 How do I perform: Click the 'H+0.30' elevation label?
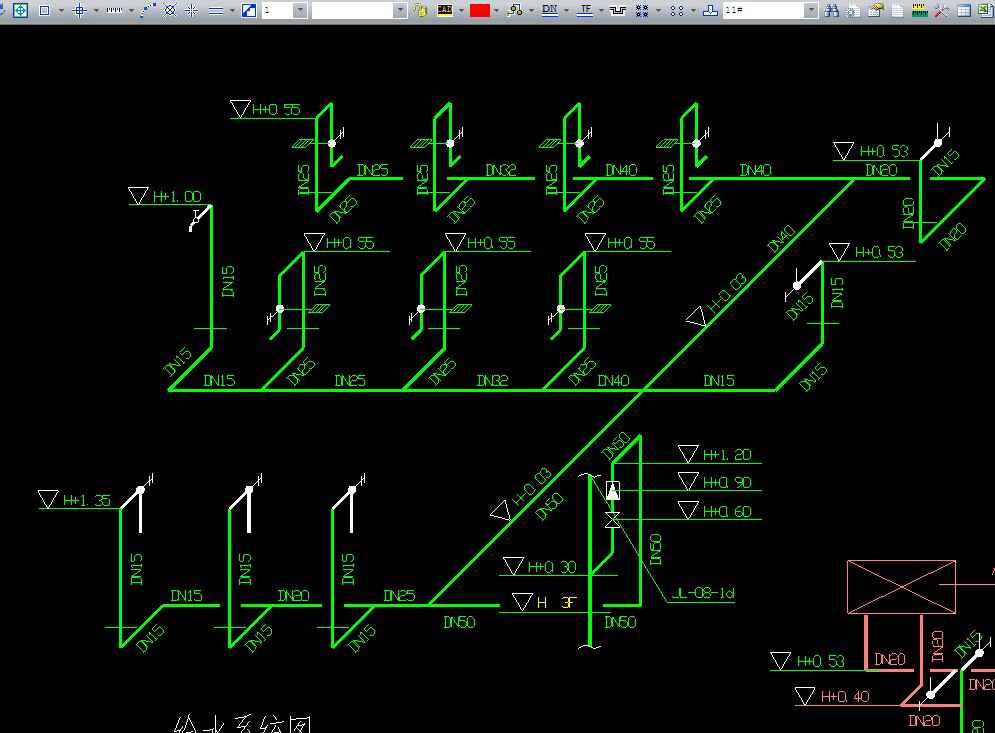click(552, 567)
